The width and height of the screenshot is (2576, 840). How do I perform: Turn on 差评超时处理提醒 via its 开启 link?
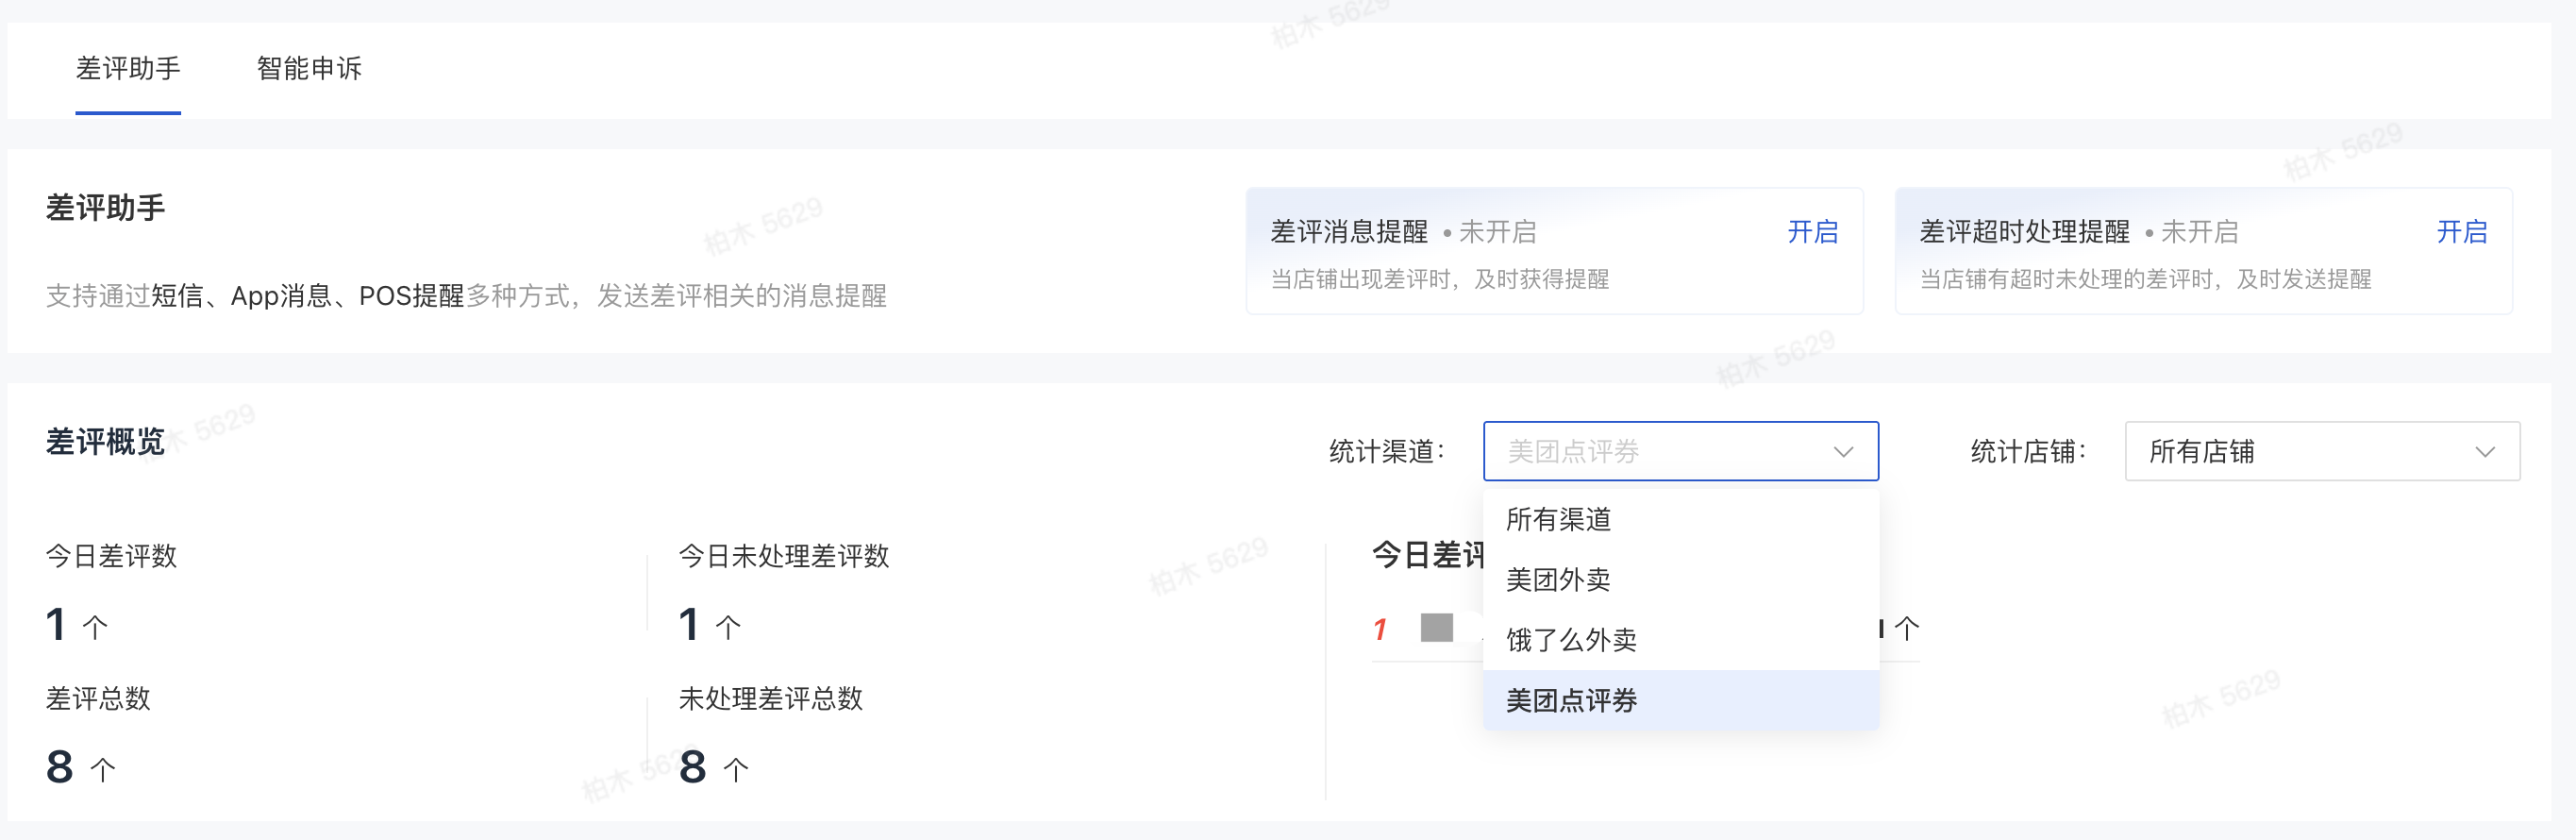(x=2461, y=232)
